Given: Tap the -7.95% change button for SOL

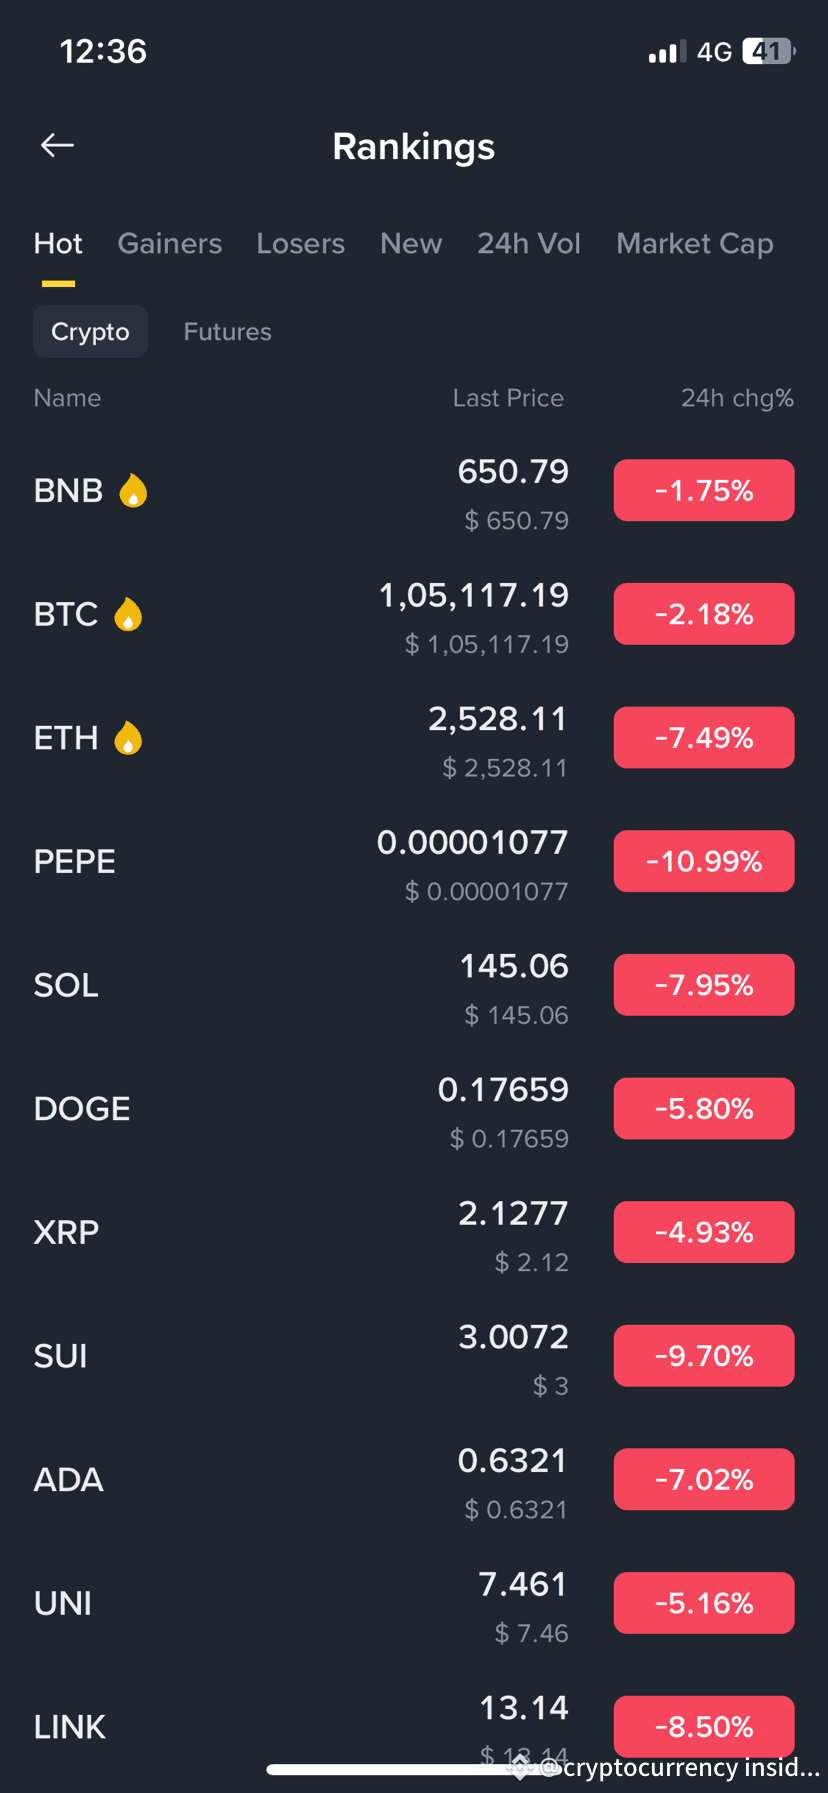Looking at the screenshot, I should point(704,985).
